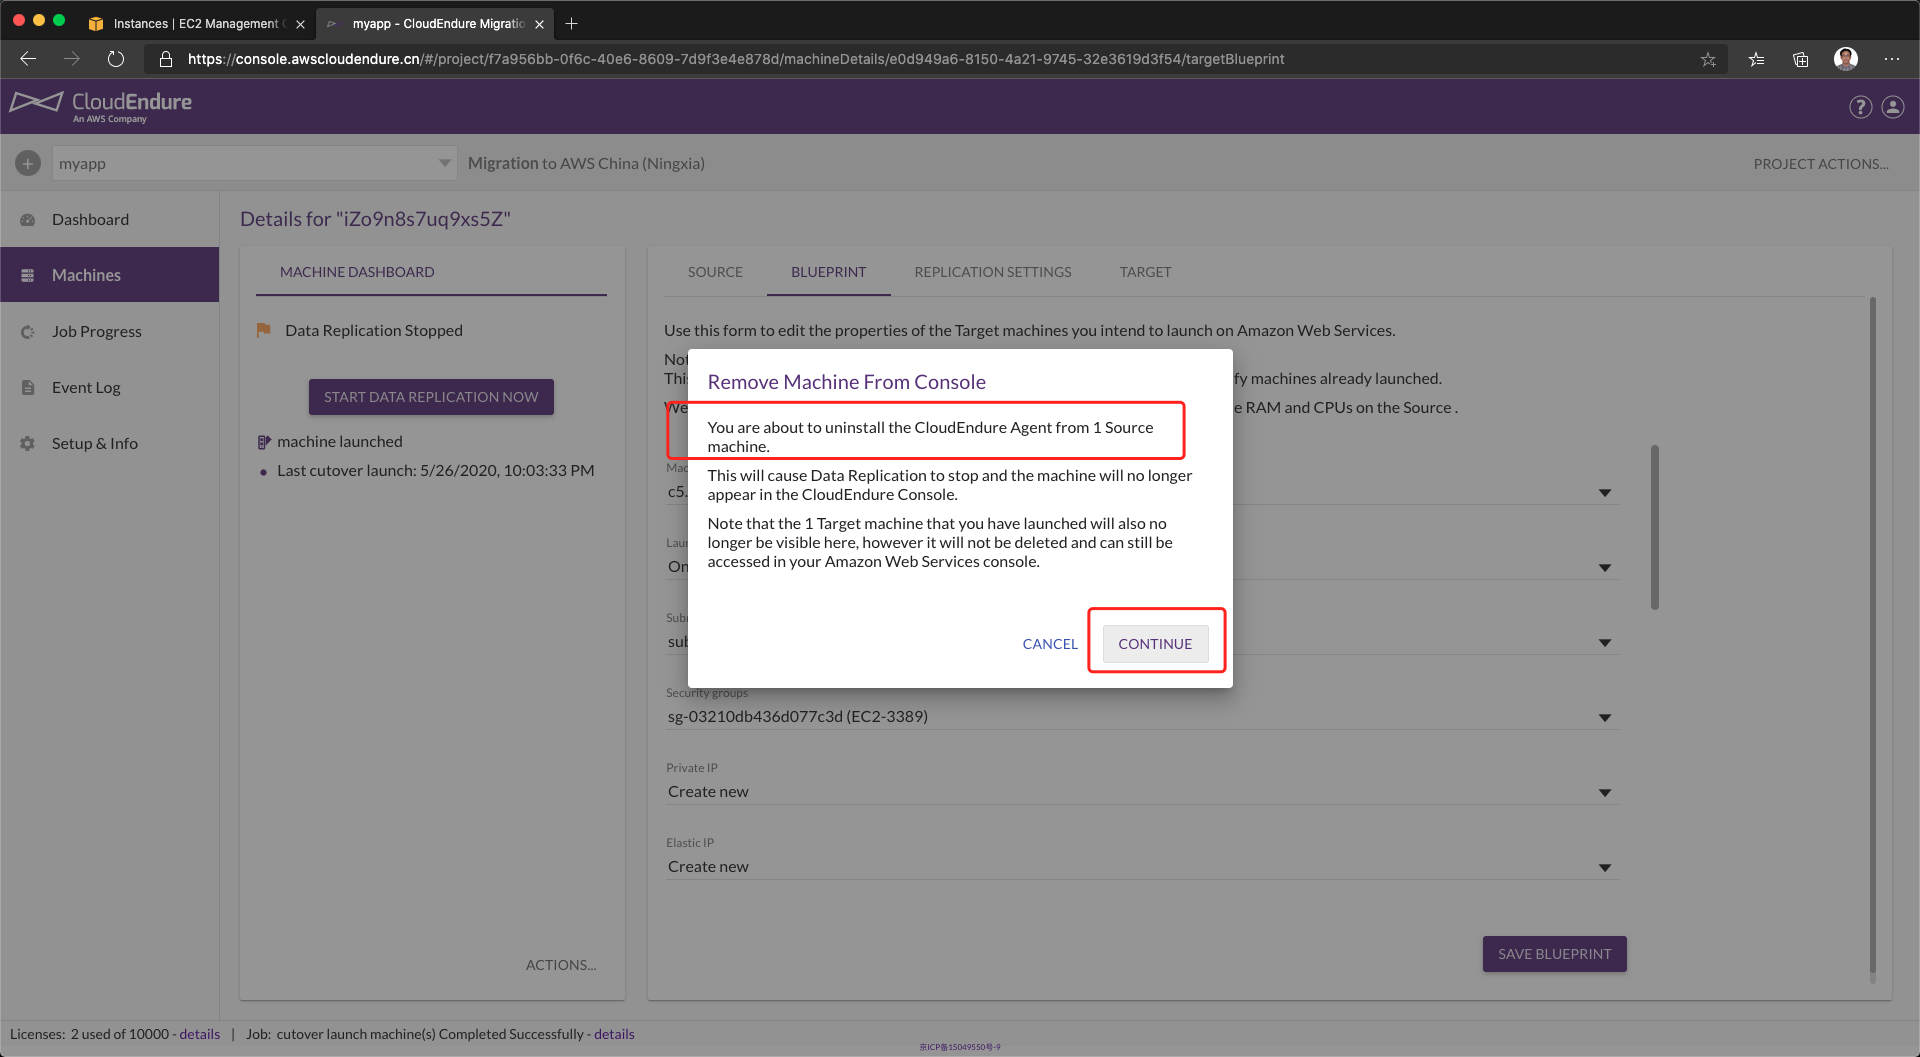
Task: Click the add project plus icon
Action: pyautogui.click(x=28, y=163)
